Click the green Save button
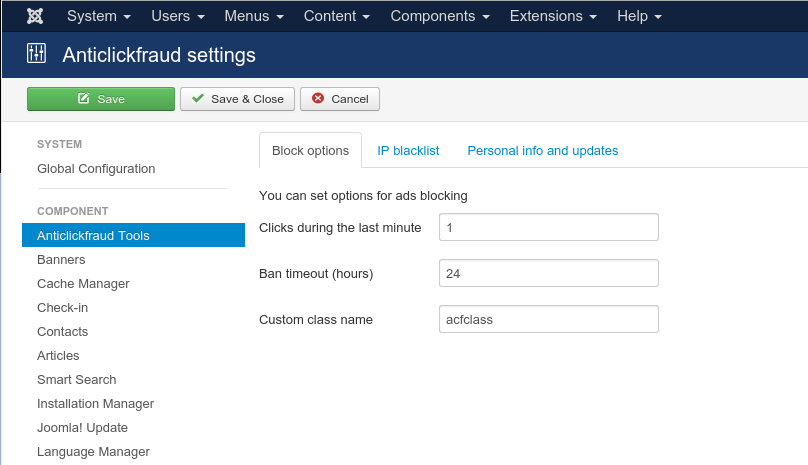The height and width of the screenshot is (465, 808). point(101,99)
